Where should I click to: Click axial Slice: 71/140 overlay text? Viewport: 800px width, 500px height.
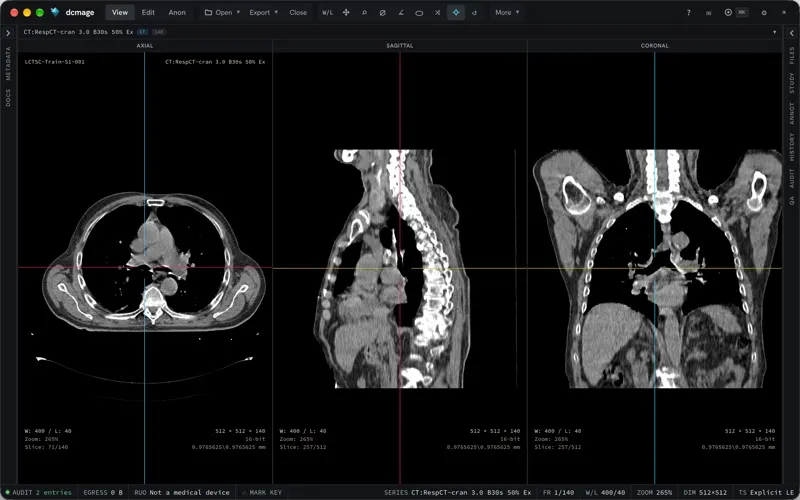click(x=46, y=447)
